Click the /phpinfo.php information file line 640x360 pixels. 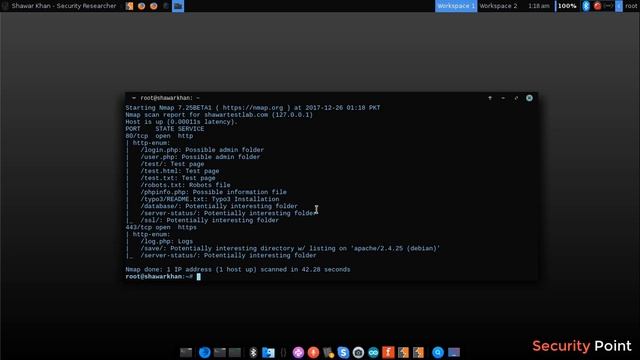(x=213, y=192)
